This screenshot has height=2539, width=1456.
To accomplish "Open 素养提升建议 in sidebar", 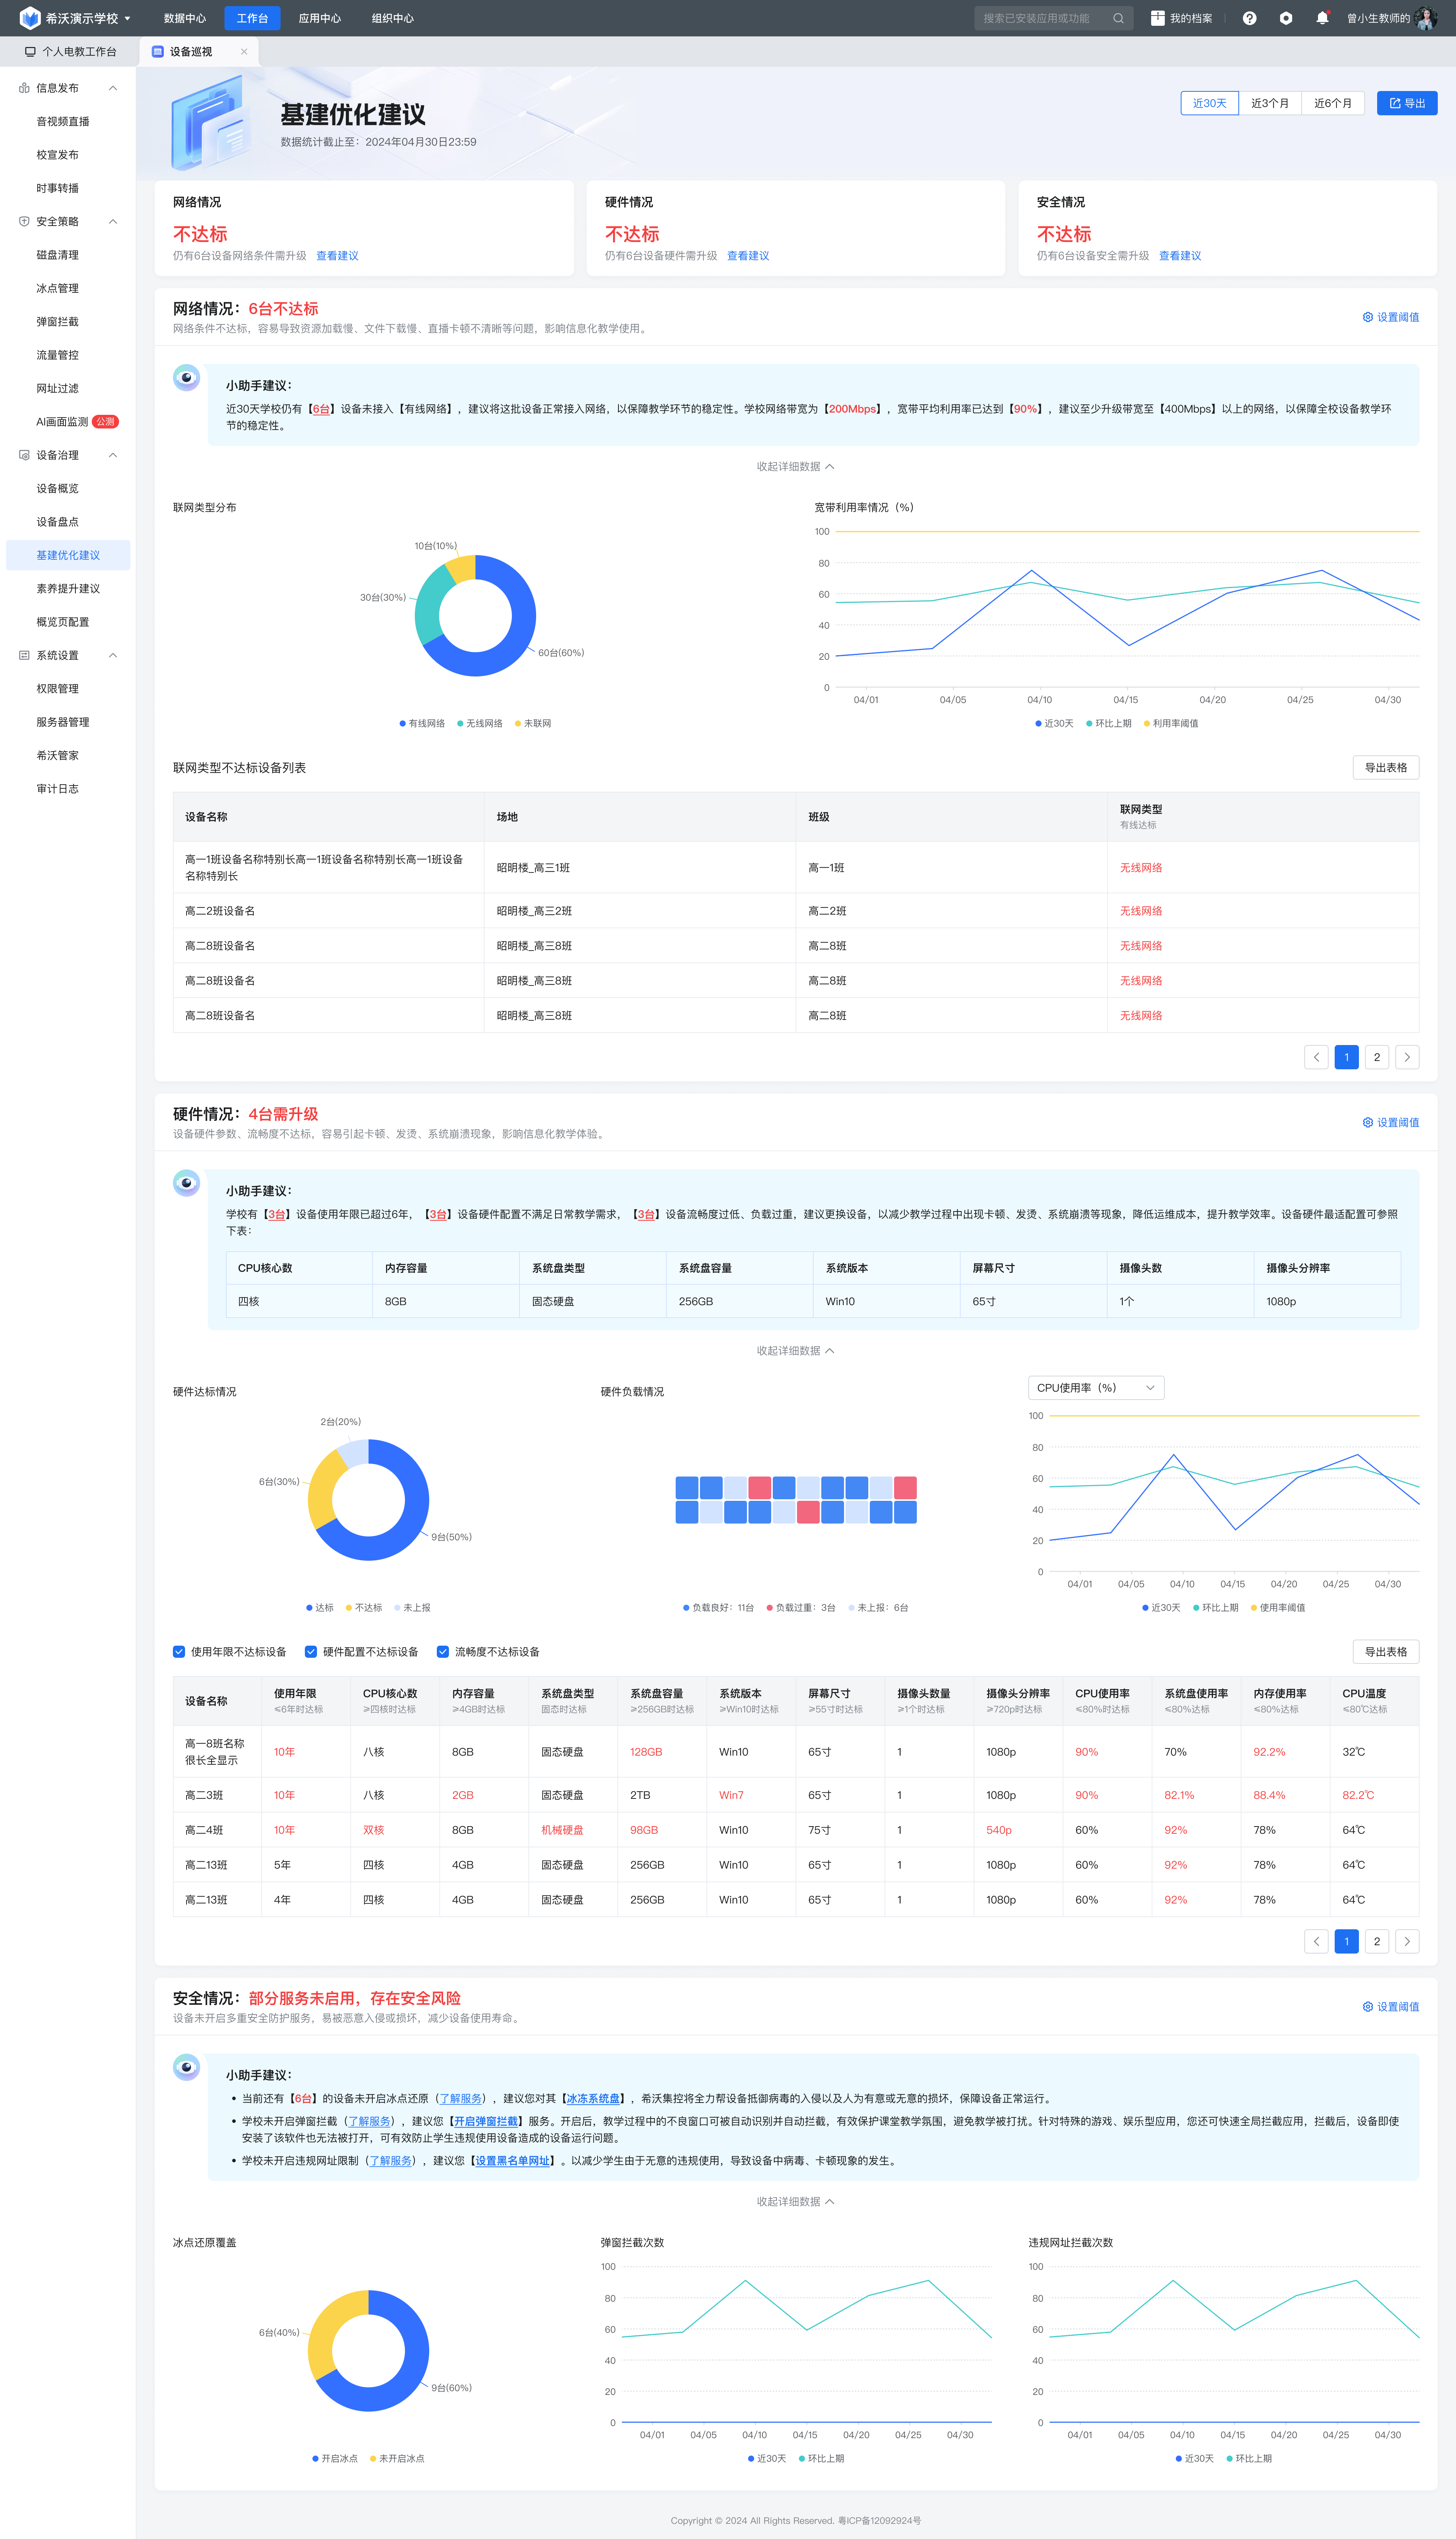I will (68, 588).
